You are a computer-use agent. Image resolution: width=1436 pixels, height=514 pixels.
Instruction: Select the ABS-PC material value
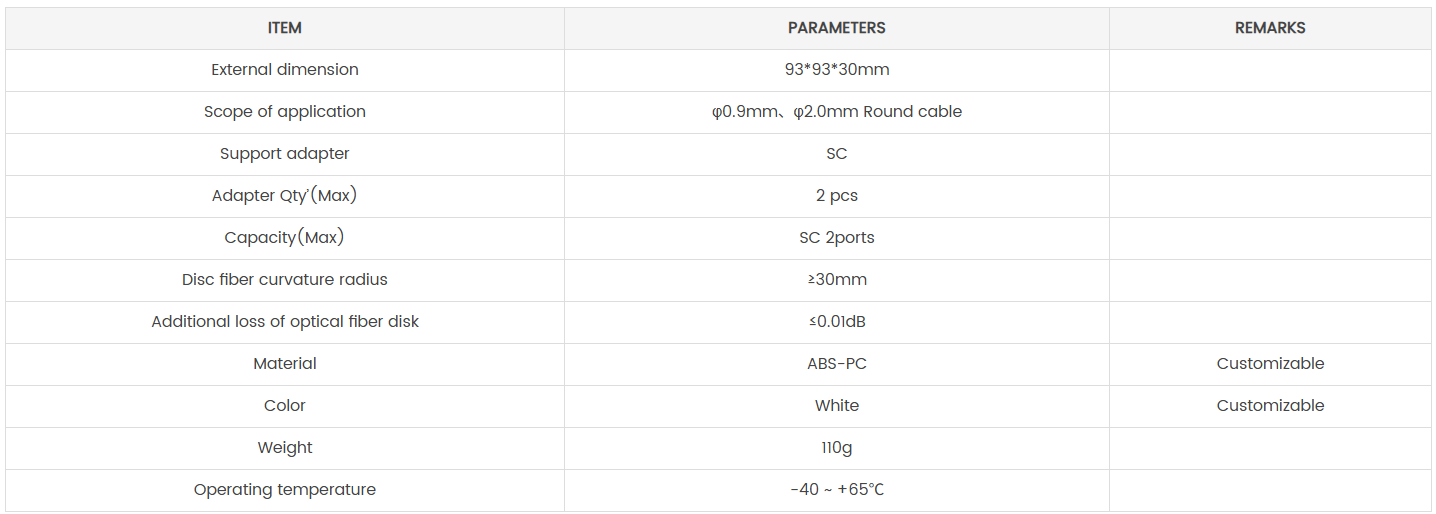click(x=836, y=364)
